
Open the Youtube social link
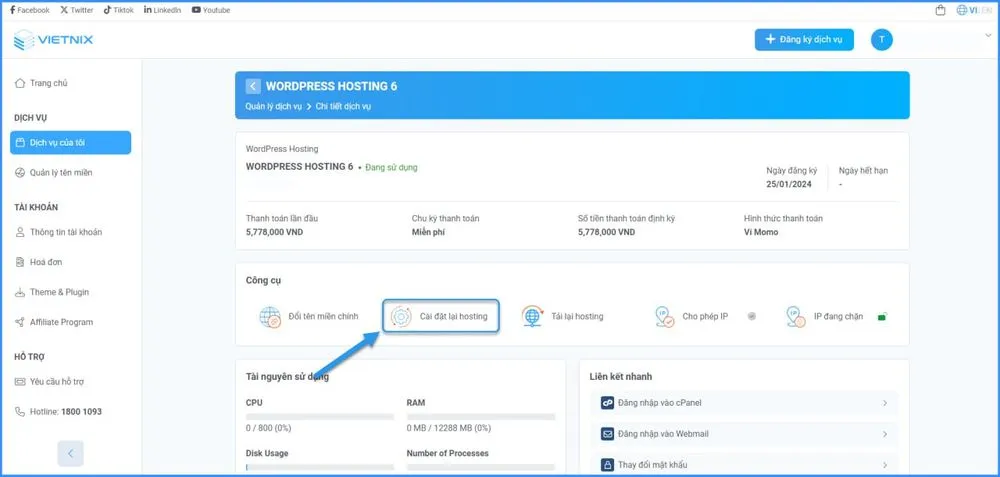(211, 10)
